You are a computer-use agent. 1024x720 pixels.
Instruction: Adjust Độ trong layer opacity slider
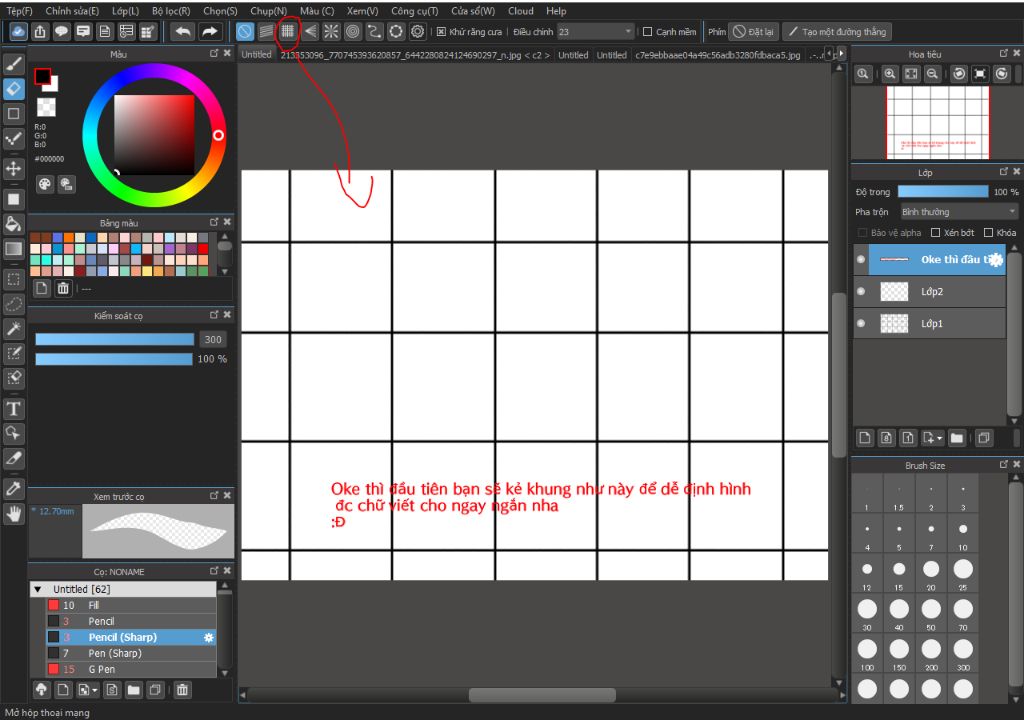click(942, 191)
